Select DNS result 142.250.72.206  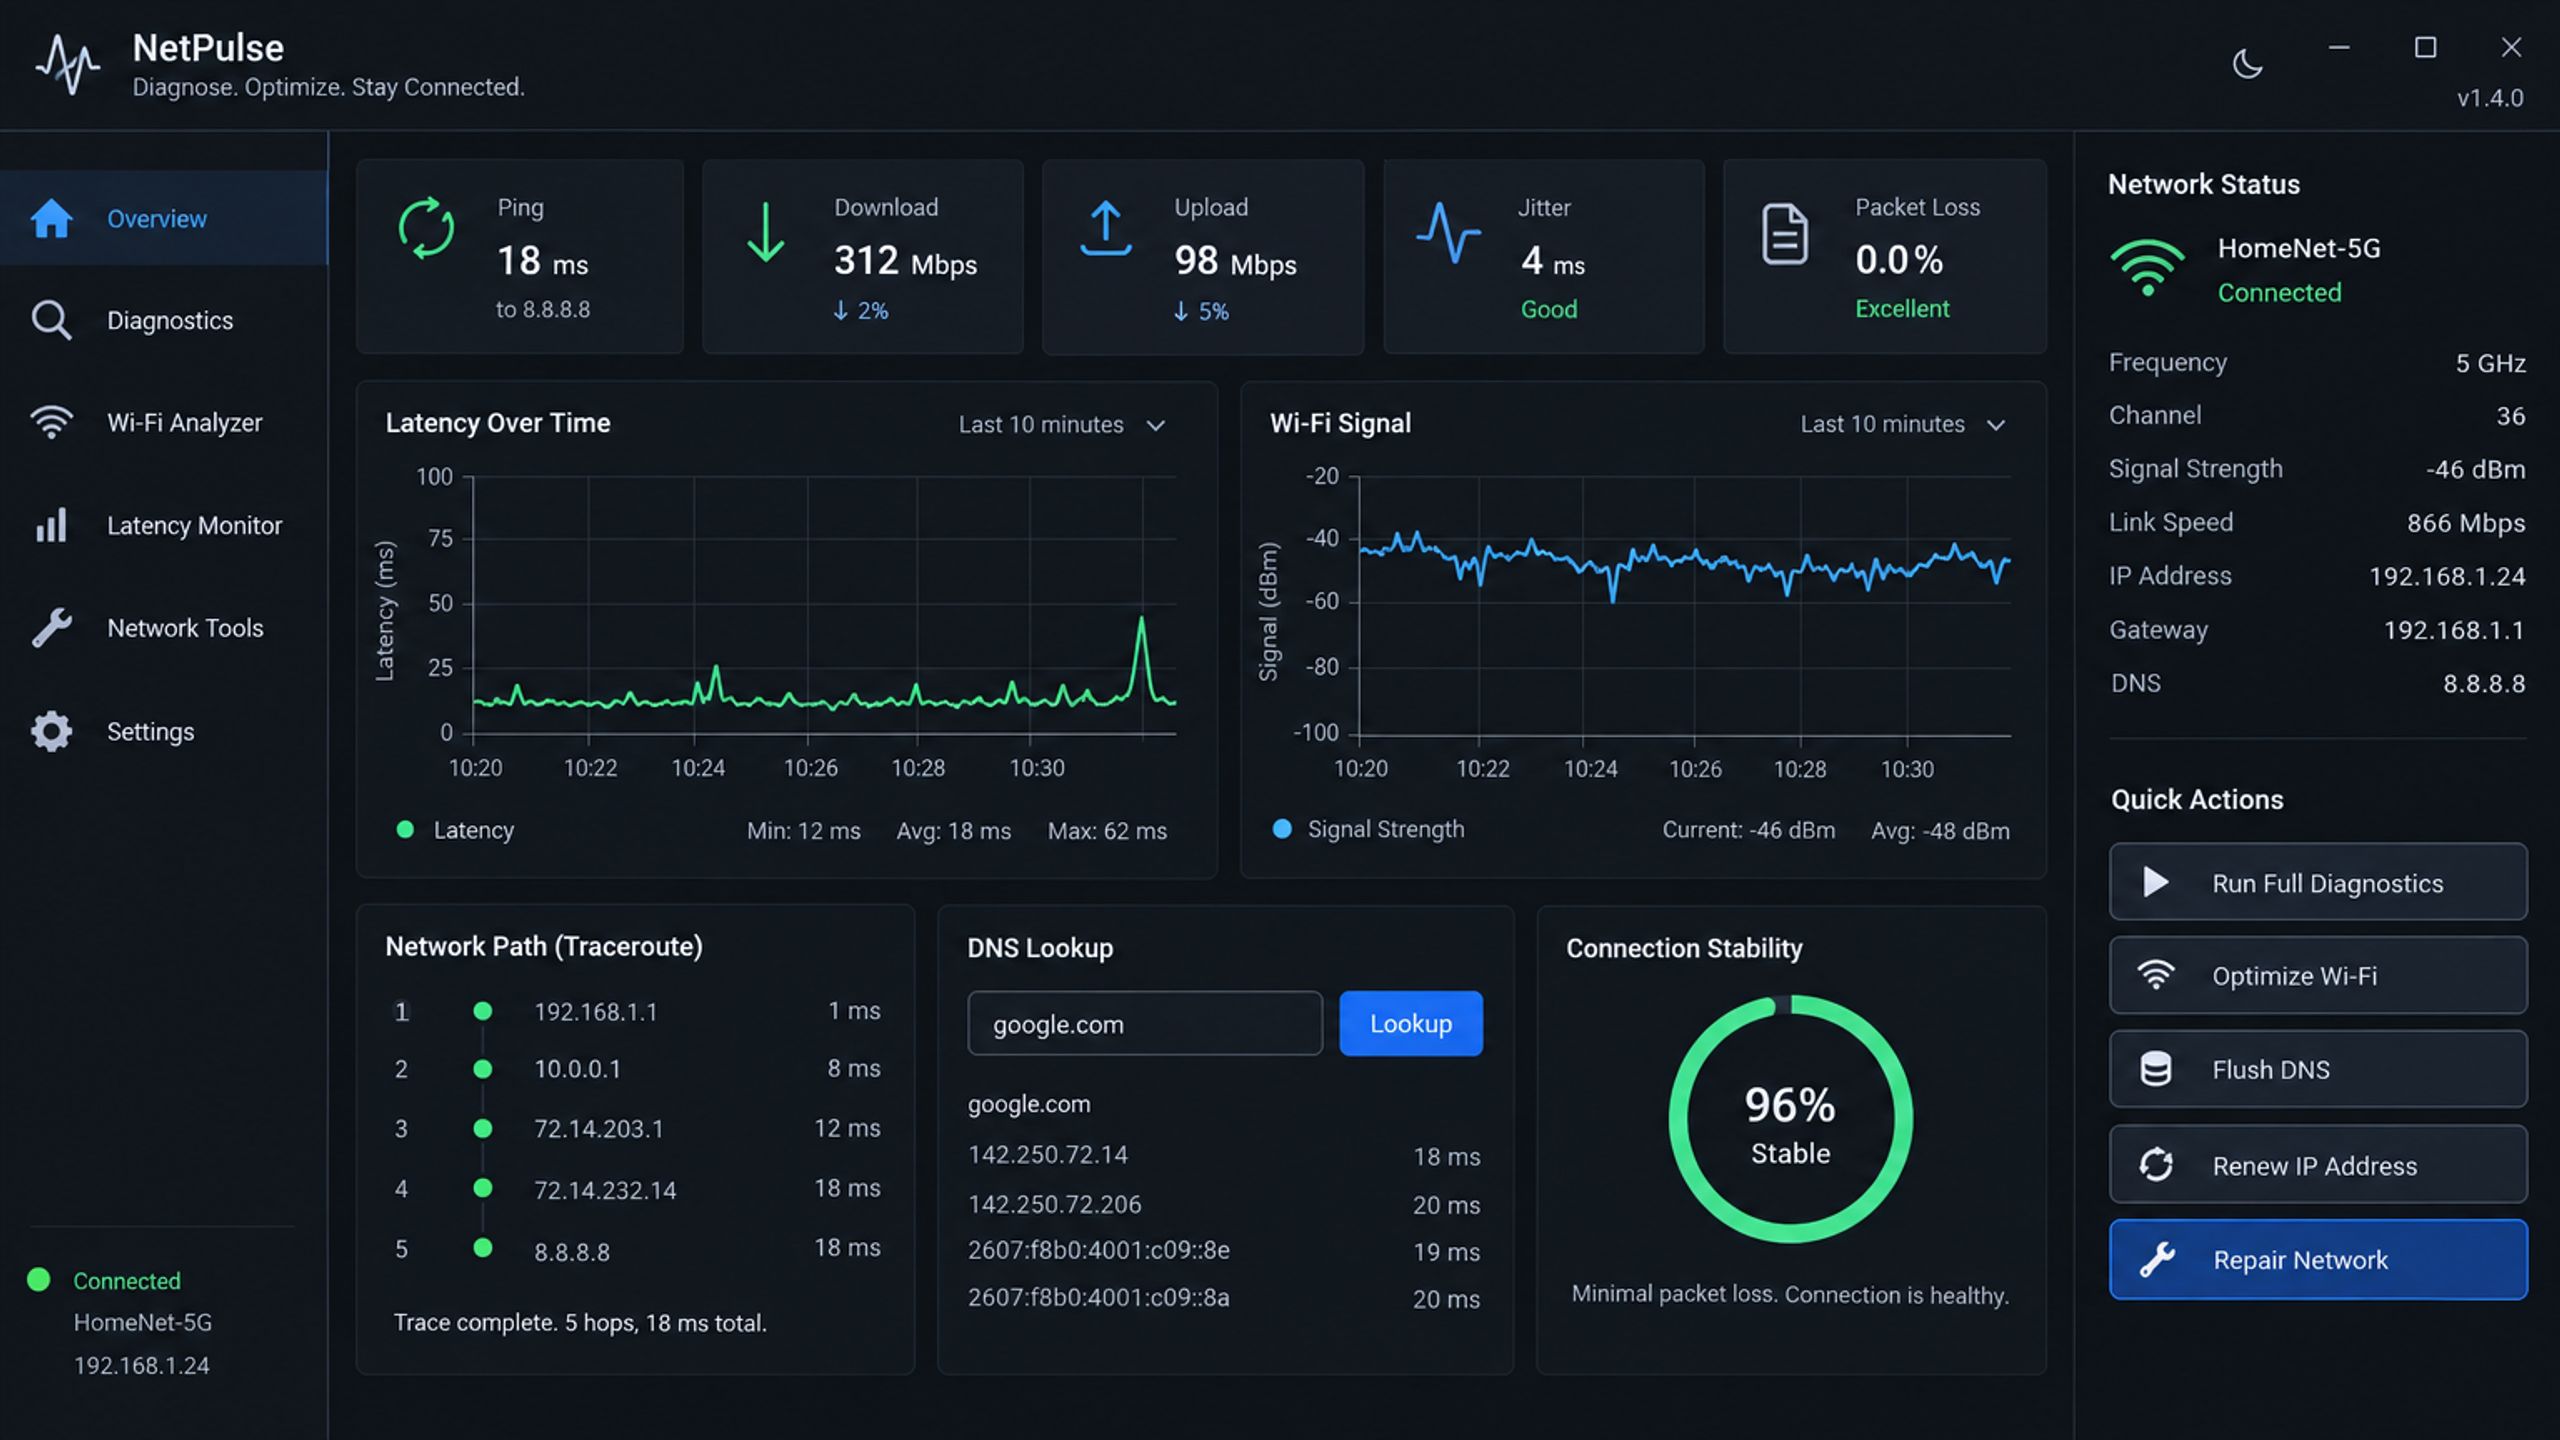[1224, 1204]
